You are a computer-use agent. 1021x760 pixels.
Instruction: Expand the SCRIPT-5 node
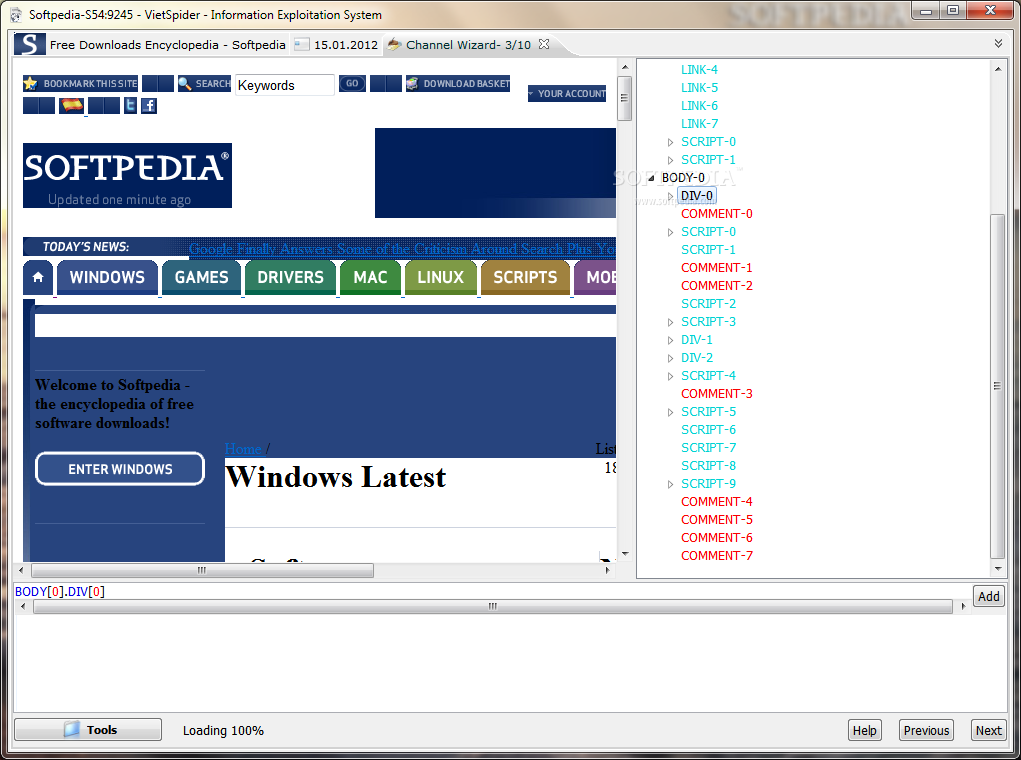pos(670,412)
